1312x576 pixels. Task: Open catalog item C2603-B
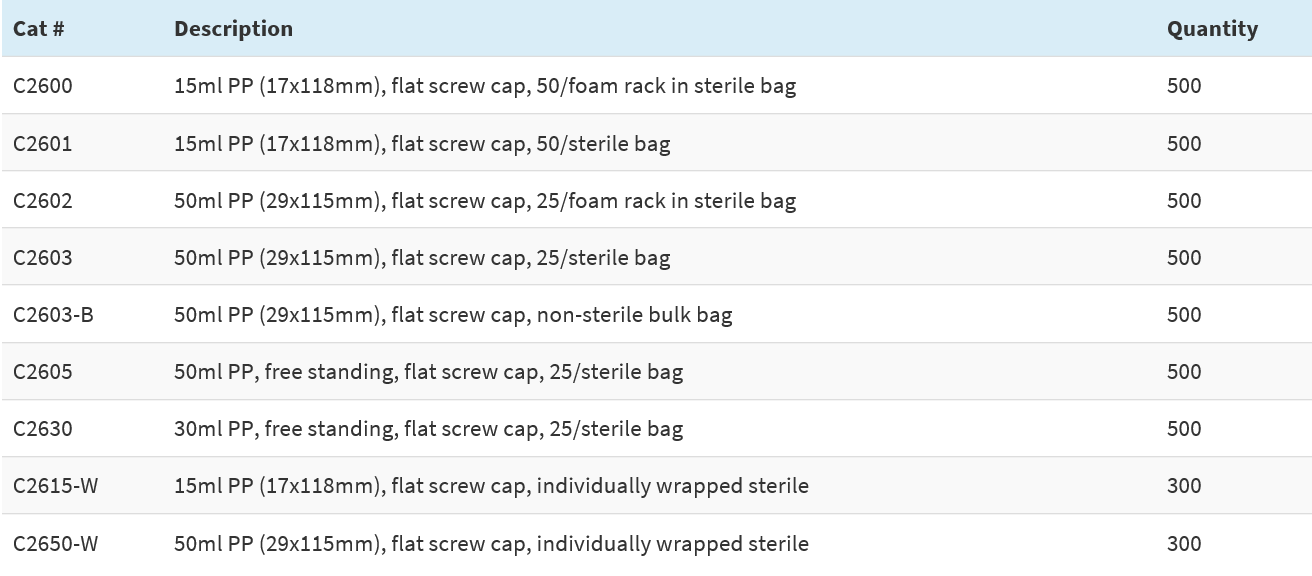[x=53, y=315]
